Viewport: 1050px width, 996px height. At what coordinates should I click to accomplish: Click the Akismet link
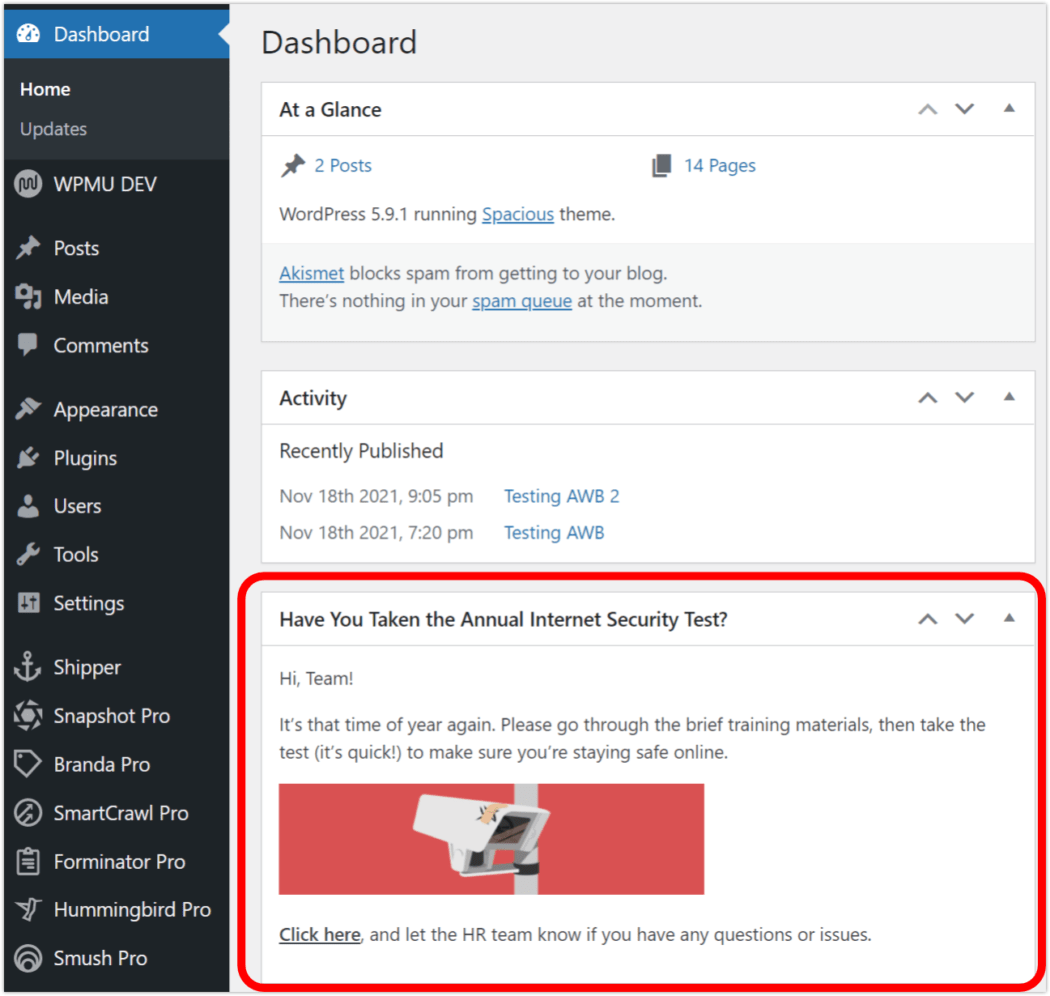click(x=311, y=273)
